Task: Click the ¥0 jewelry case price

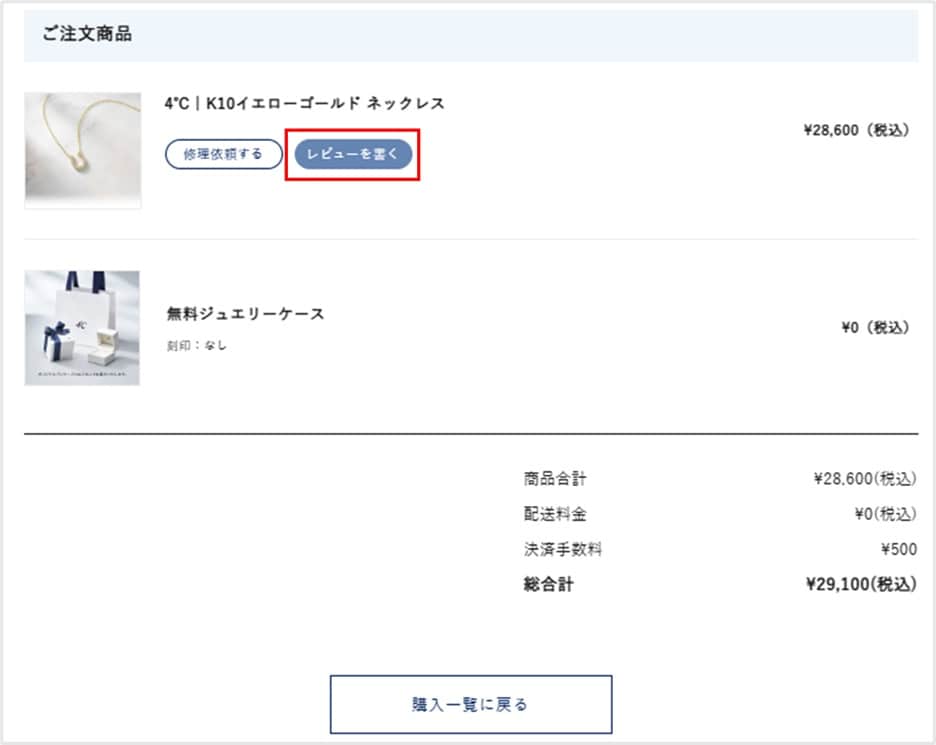Action: 875,327
